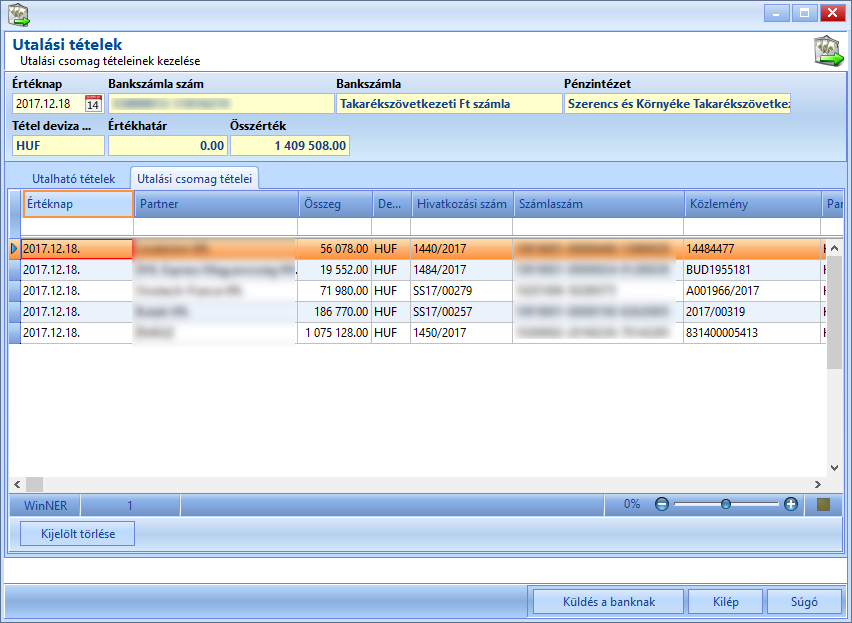Click the grid scroll-down arrow

pos(834,468)
